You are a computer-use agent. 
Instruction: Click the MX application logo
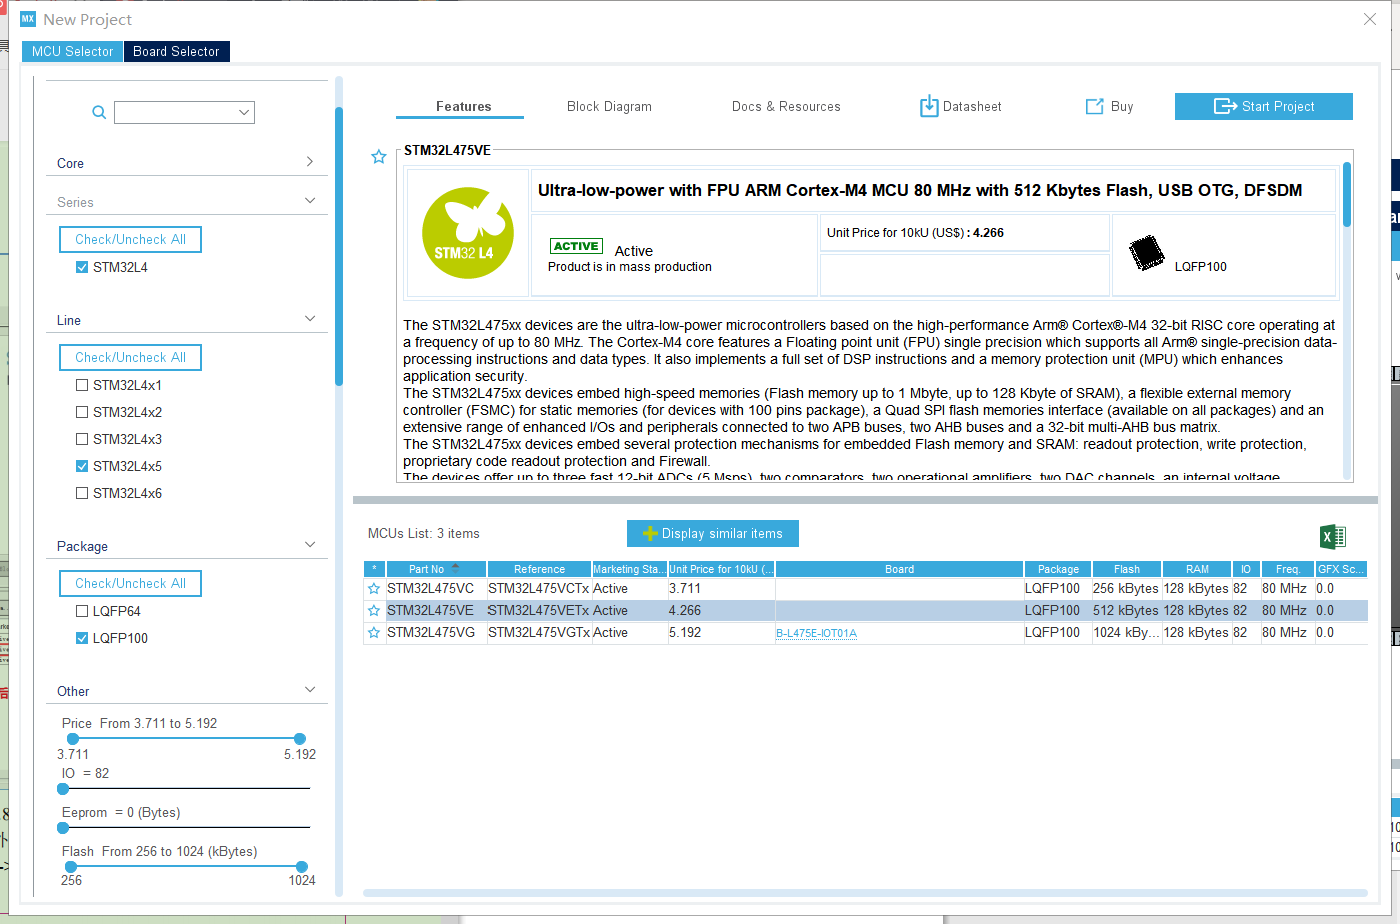(28, 19)
